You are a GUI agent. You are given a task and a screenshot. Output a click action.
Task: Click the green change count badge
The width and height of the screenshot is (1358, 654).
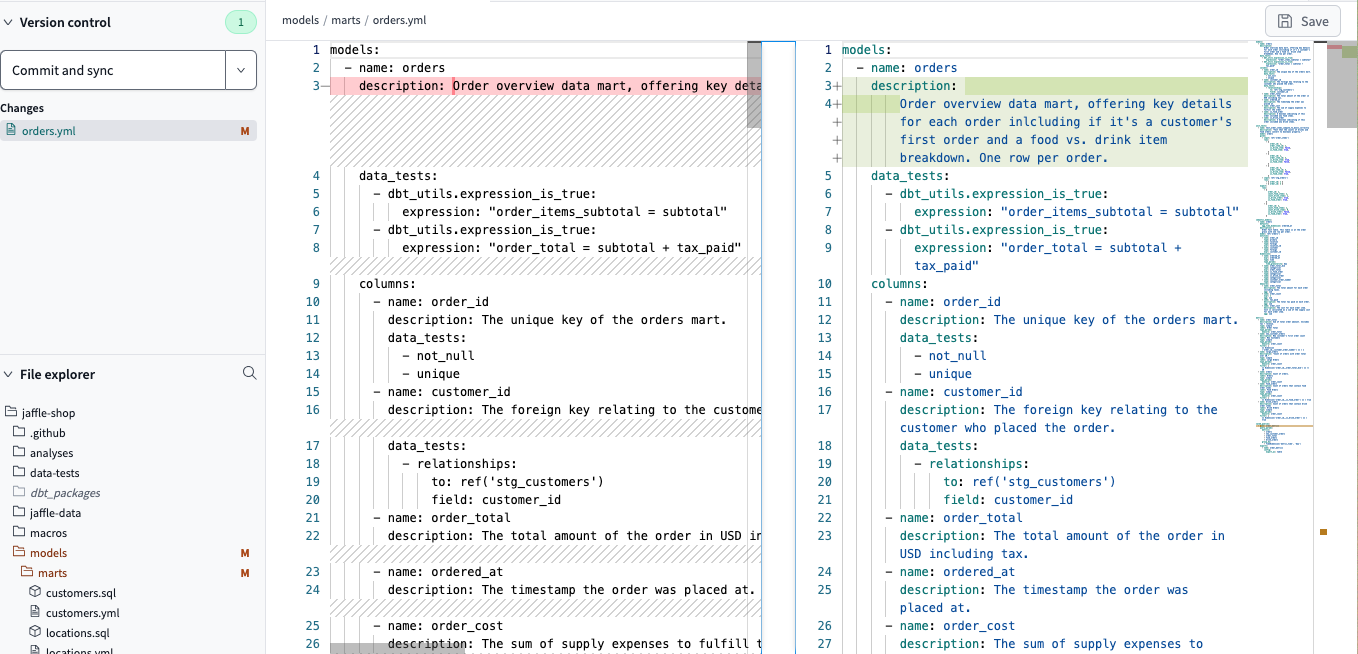pyautogui.click(x=241, y=21)
